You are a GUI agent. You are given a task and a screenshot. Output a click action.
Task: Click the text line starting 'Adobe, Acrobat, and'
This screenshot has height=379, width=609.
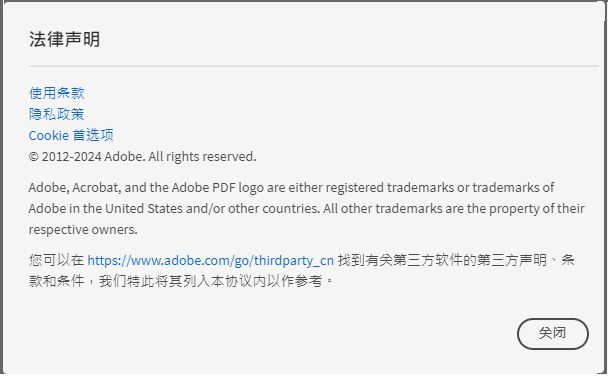[291, 188]
